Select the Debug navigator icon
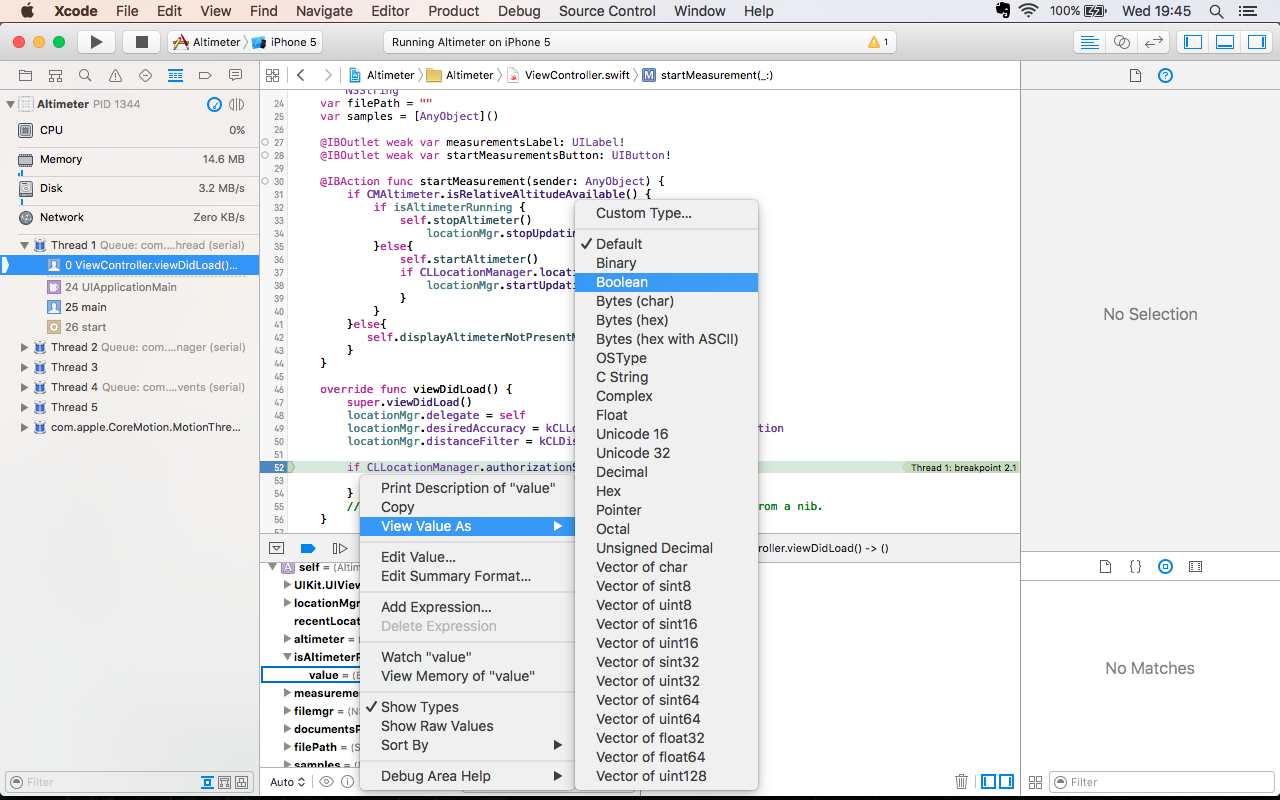This screenshot has width=1280, height=800. click(x=176, y=75)
